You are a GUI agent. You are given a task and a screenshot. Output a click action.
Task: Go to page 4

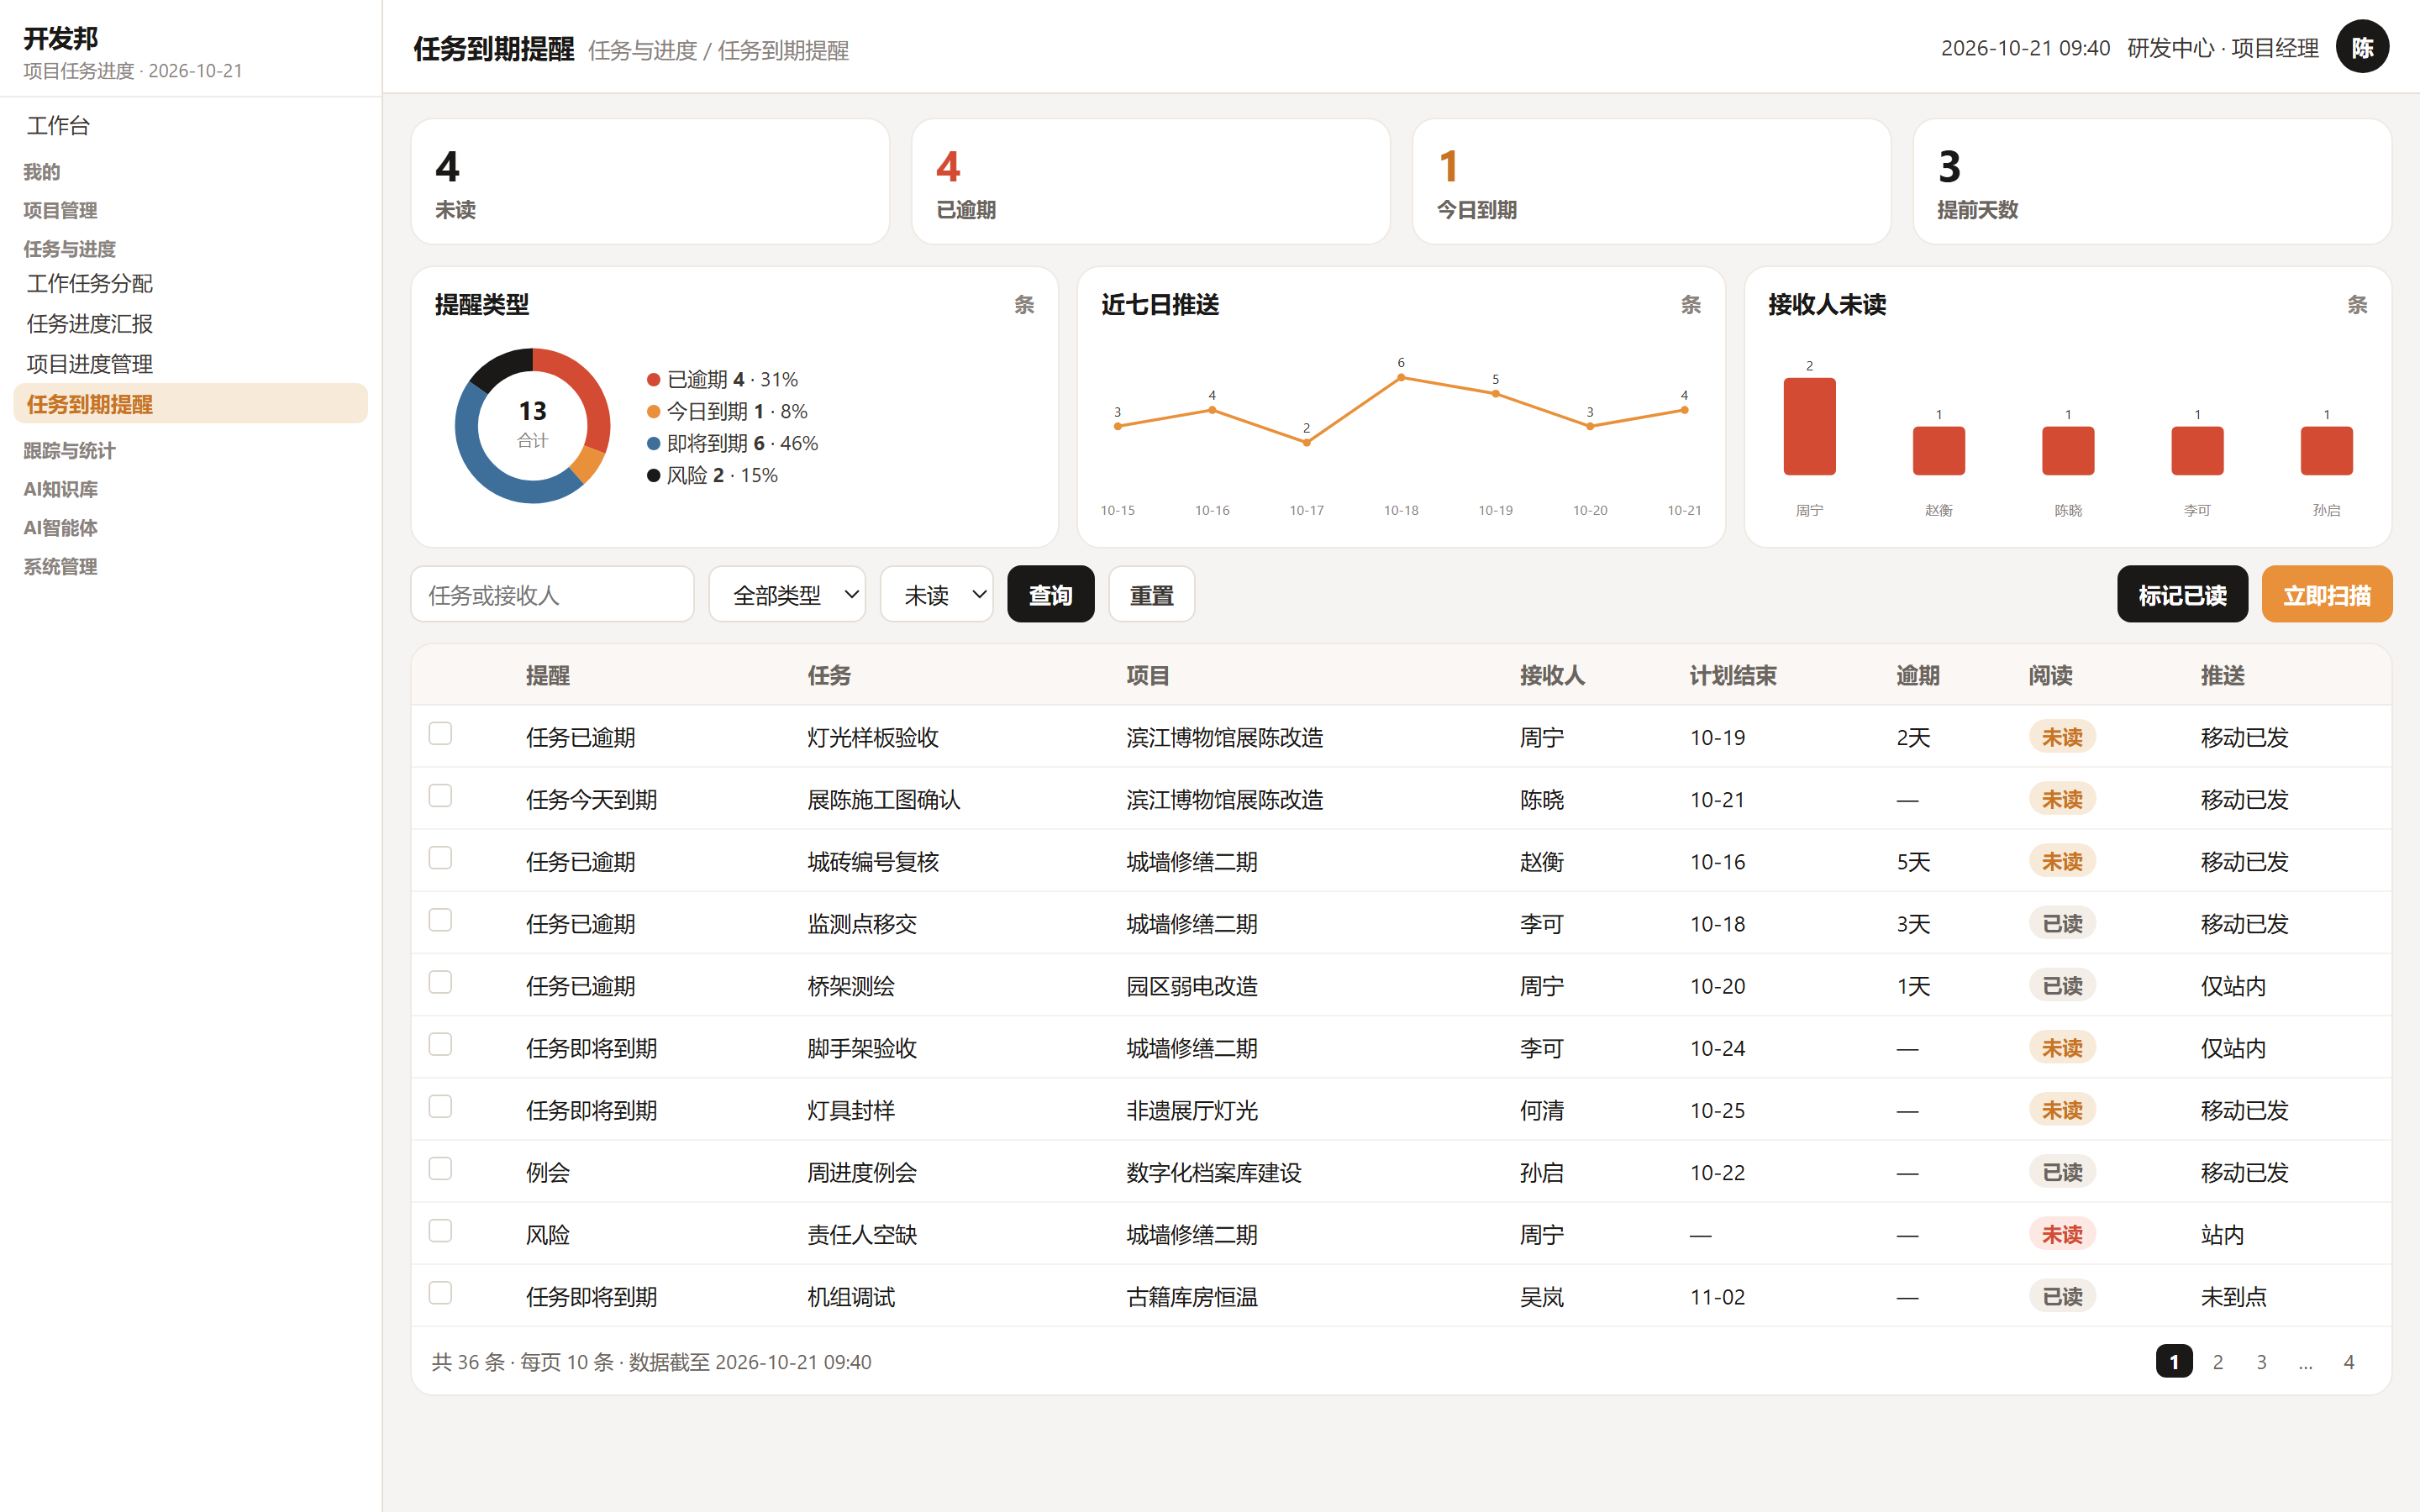2349,1361
